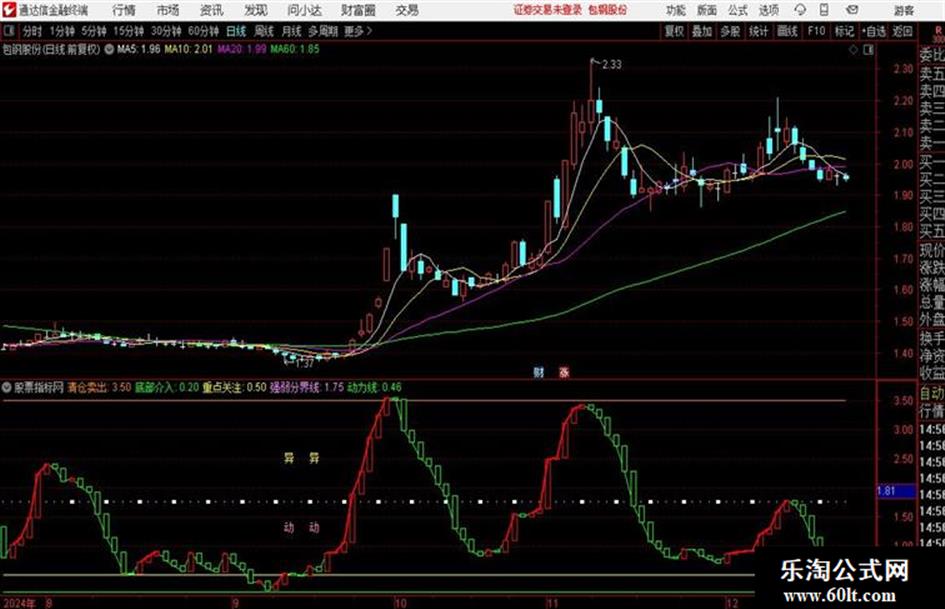Open the 行情 menu
This screenshot has width=945, height=609.
click(x=124, y=10)
